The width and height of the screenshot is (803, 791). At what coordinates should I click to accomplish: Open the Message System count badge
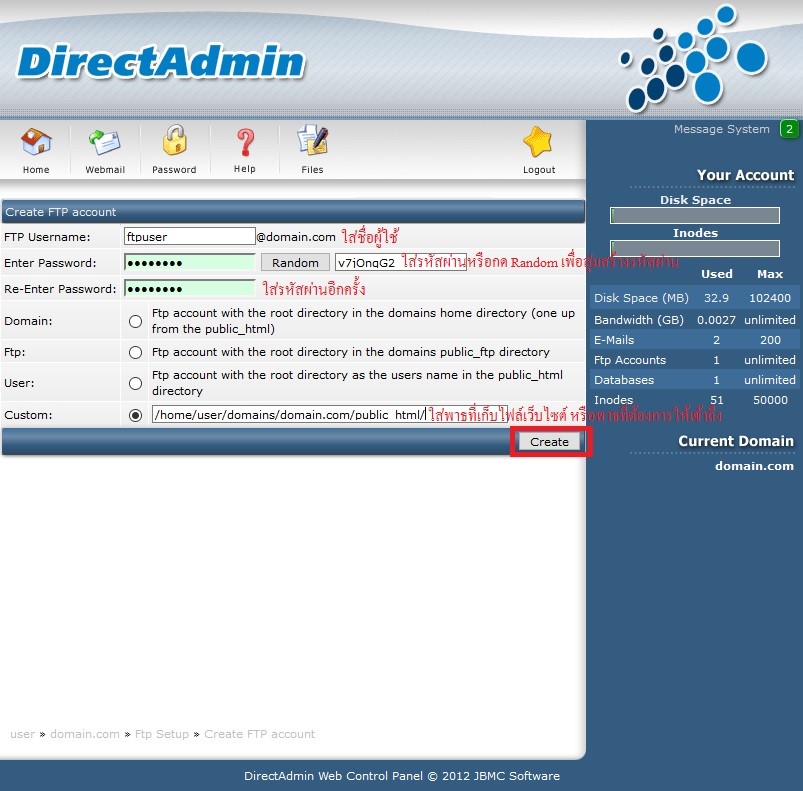789,129
